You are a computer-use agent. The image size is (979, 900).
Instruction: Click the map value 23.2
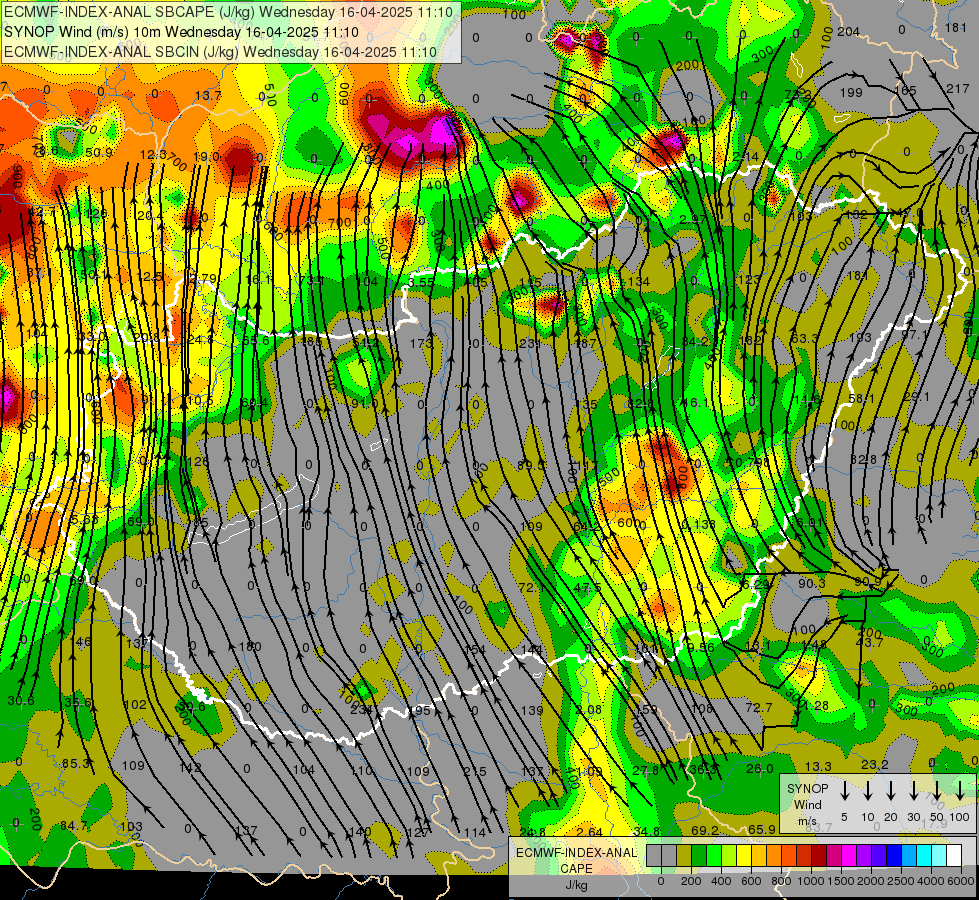(875, 764)
